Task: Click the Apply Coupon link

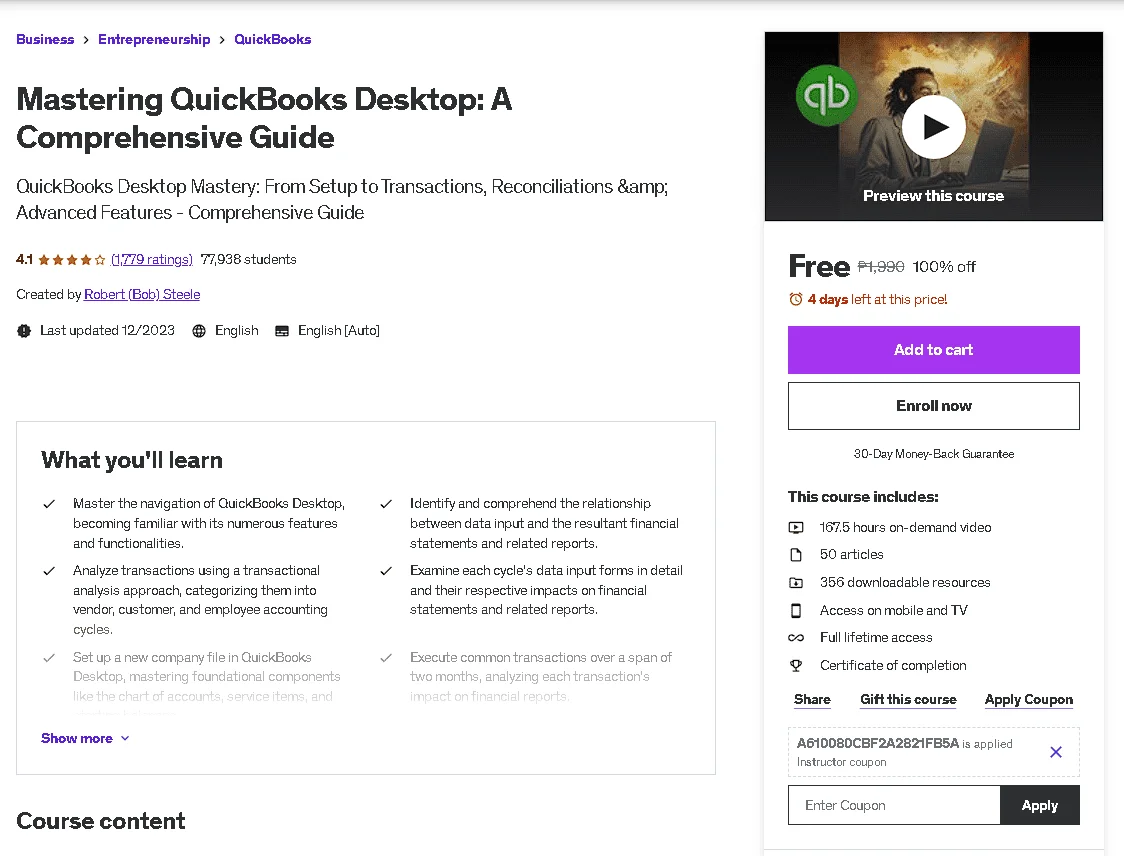Action: (1029, 700)
